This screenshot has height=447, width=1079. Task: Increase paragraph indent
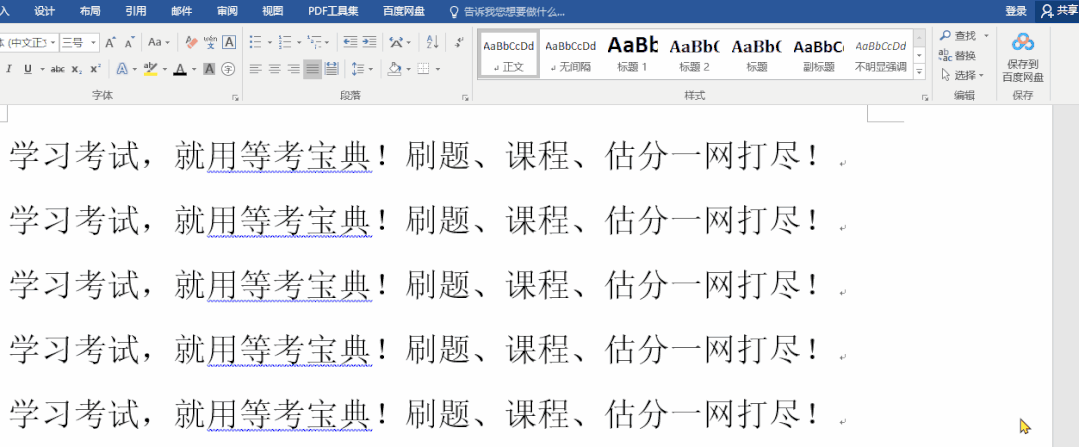(369, 43)
